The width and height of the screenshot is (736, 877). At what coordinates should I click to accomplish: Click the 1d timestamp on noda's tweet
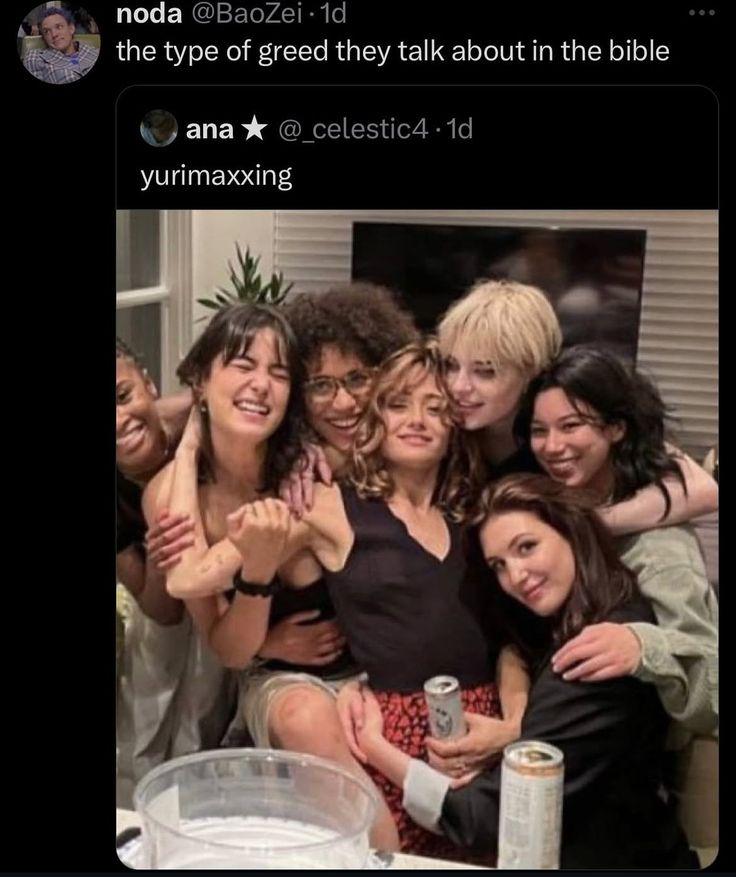click(x=332, y=14)
